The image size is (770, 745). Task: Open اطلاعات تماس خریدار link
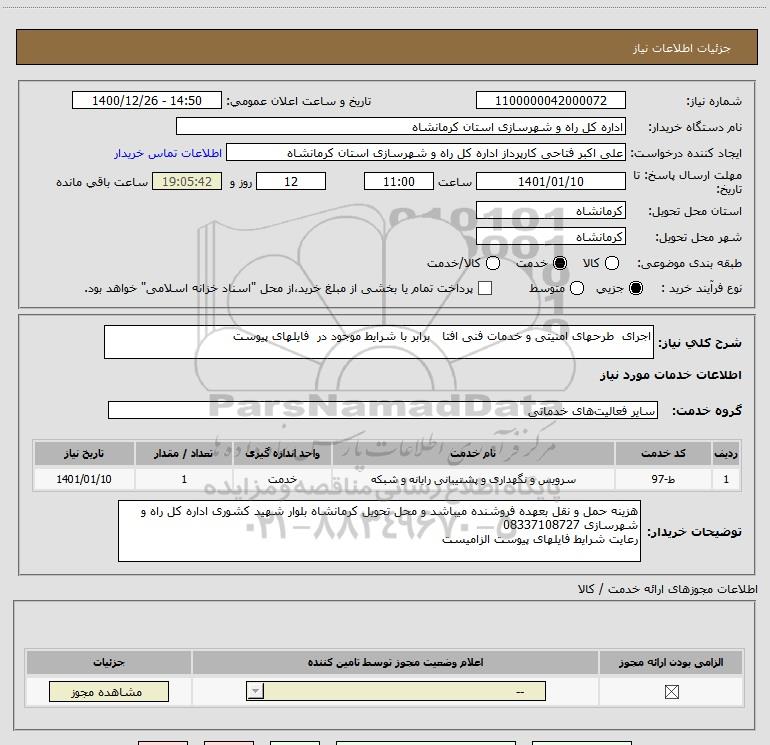(x=168, y=153)
